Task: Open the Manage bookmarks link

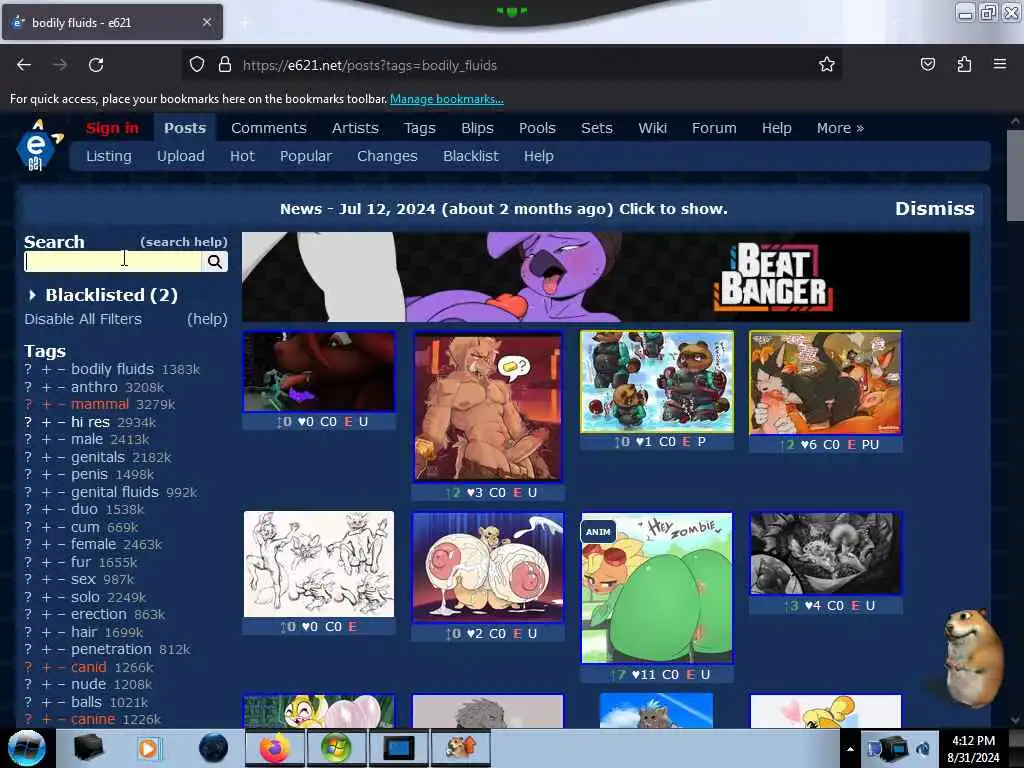Action: [x=447, y=99]
